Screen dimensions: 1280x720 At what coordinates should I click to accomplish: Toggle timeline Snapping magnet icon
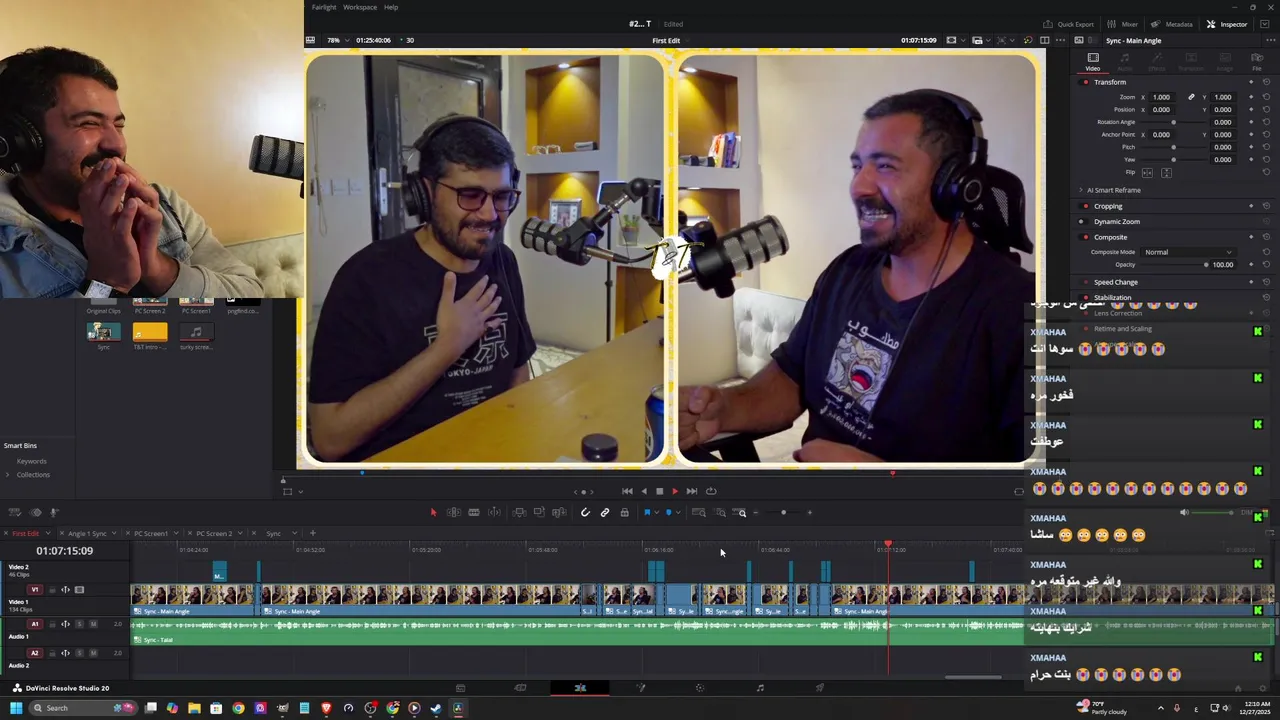pyautogui.click(x=585, y=512)
